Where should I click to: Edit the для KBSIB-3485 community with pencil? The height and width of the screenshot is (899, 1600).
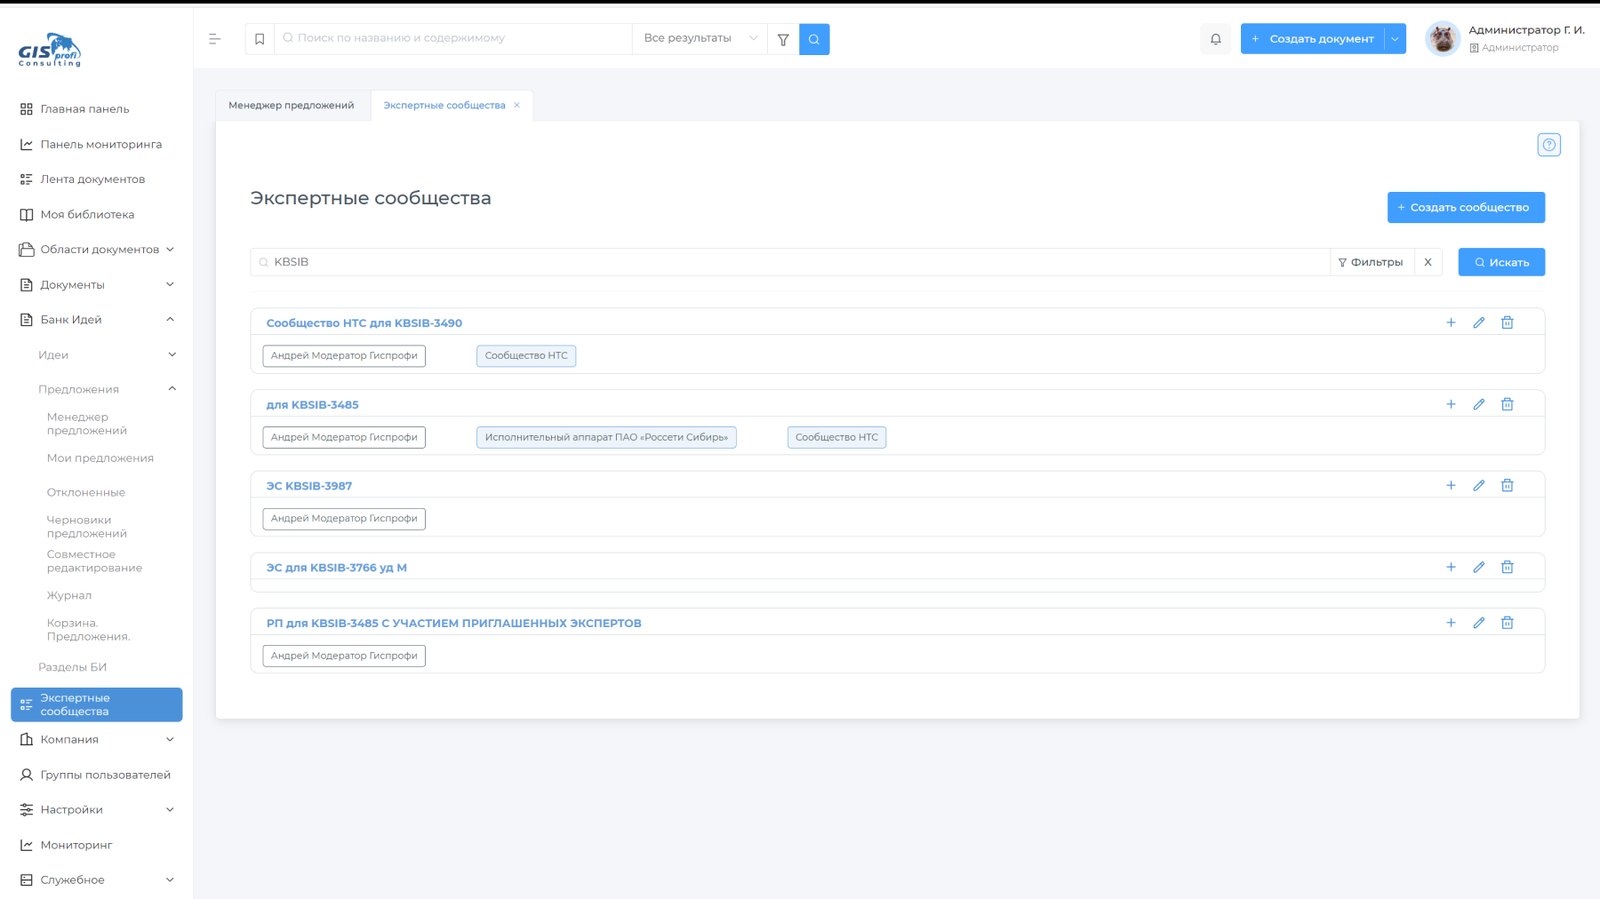1479,404
